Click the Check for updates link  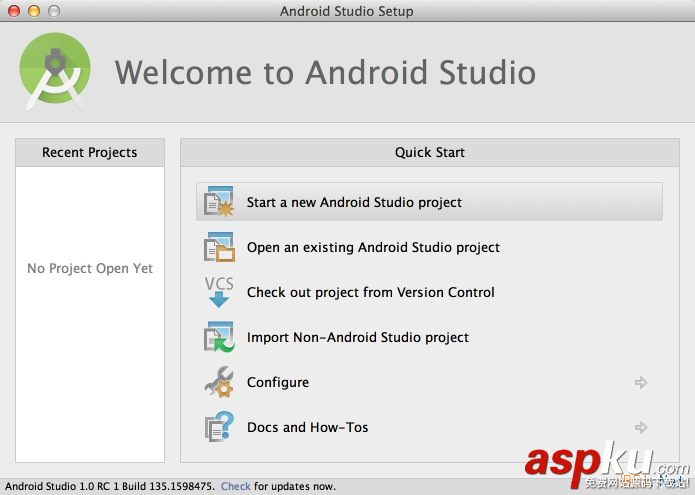tap(236, 486)
